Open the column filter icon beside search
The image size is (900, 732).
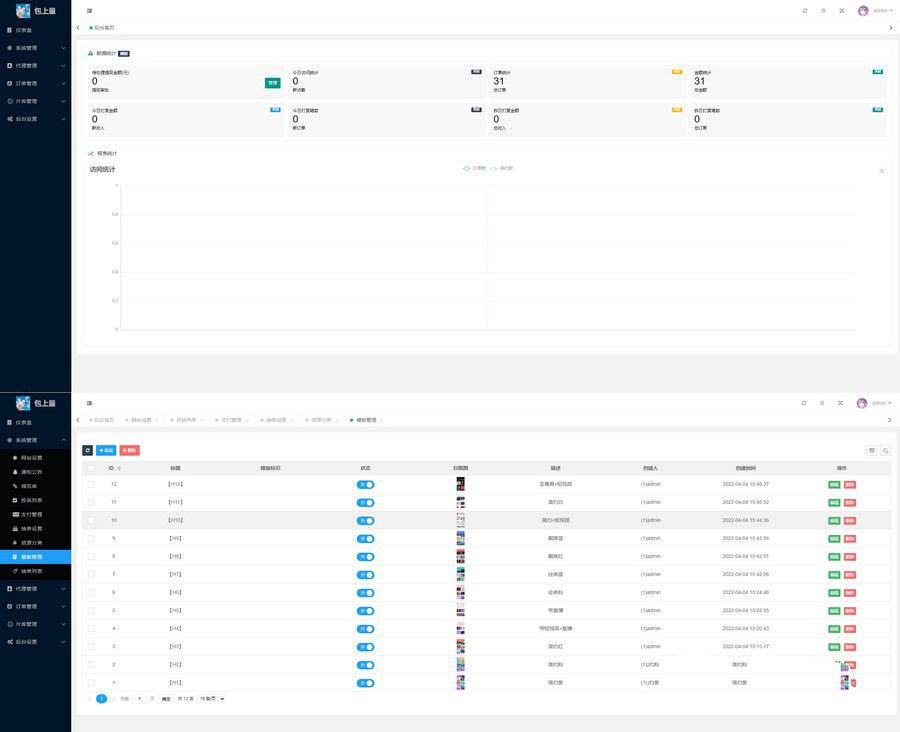(871, 451)
